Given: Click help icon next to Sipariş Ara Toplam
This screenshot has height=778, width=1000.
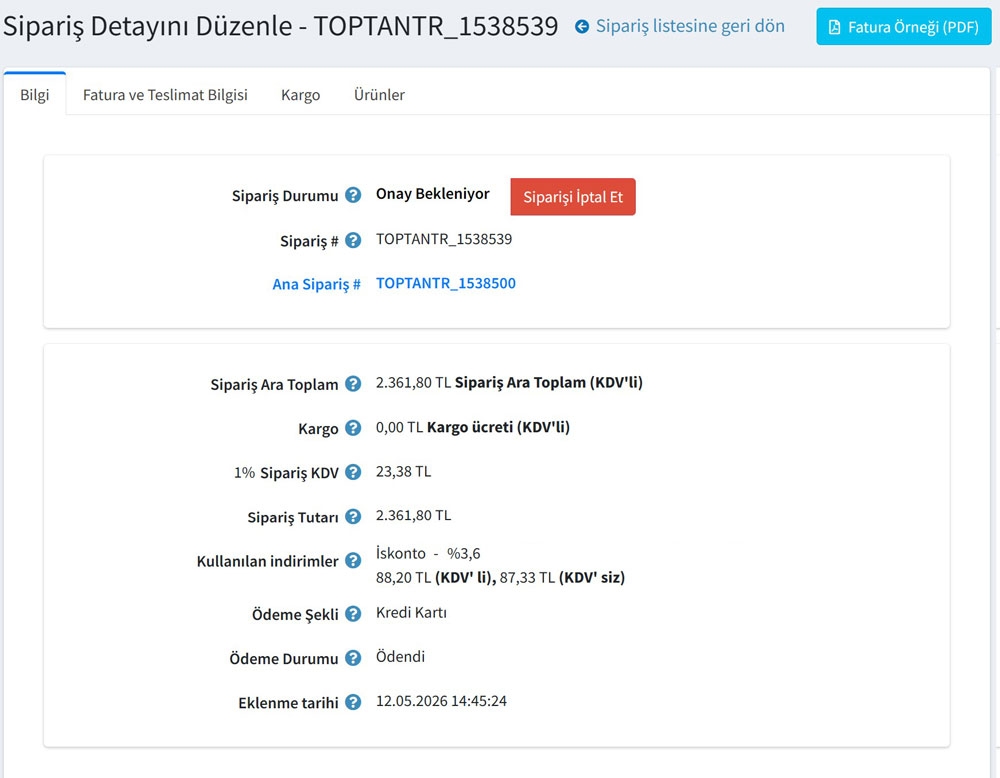Looking at the screenshot, I should (x=353, y=384).
